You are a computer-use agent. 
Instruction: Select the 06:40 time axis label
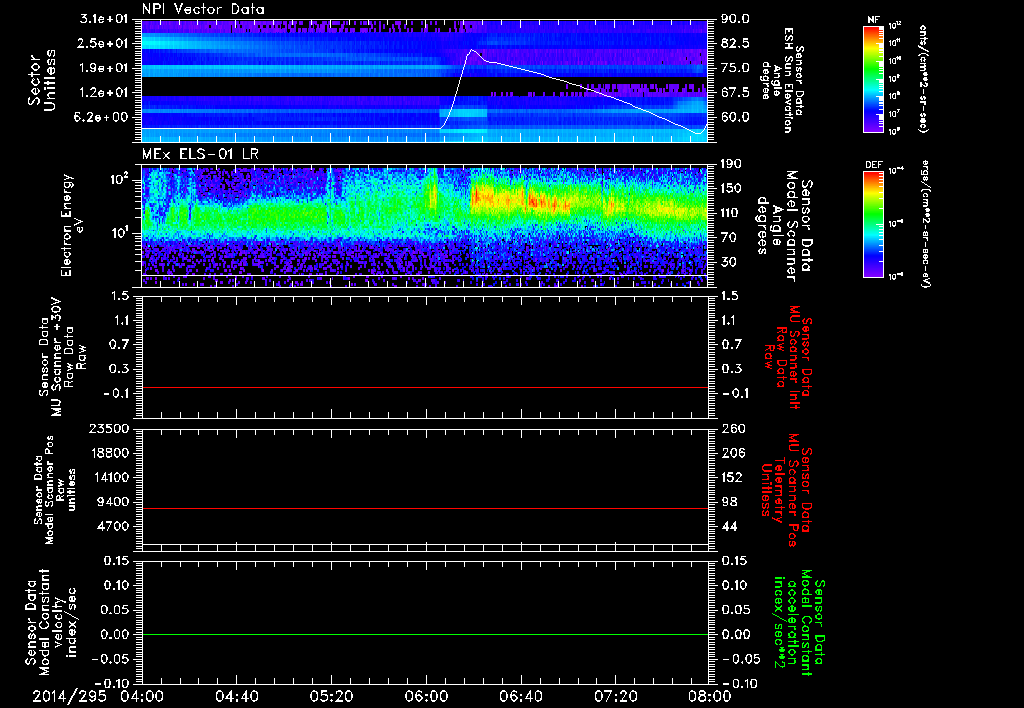tap(519, 696)
